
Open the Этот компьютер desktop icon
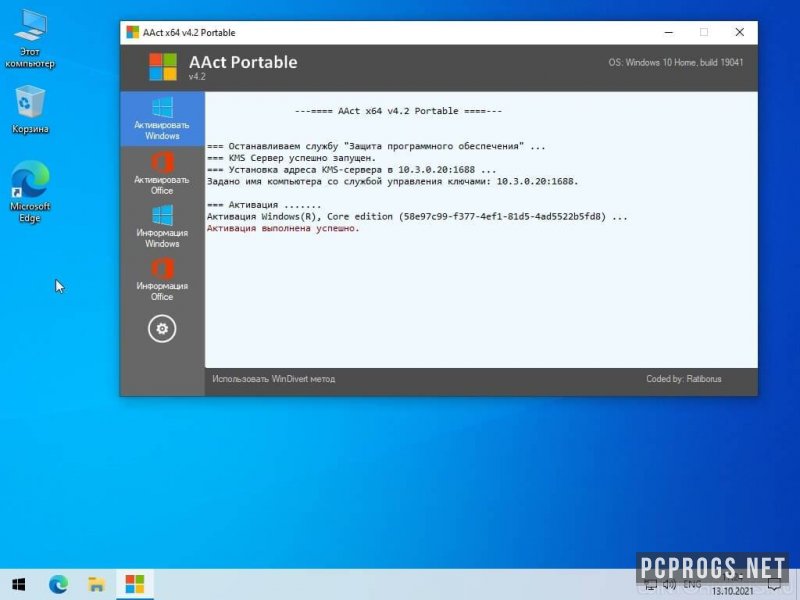(x=30, y=39)
